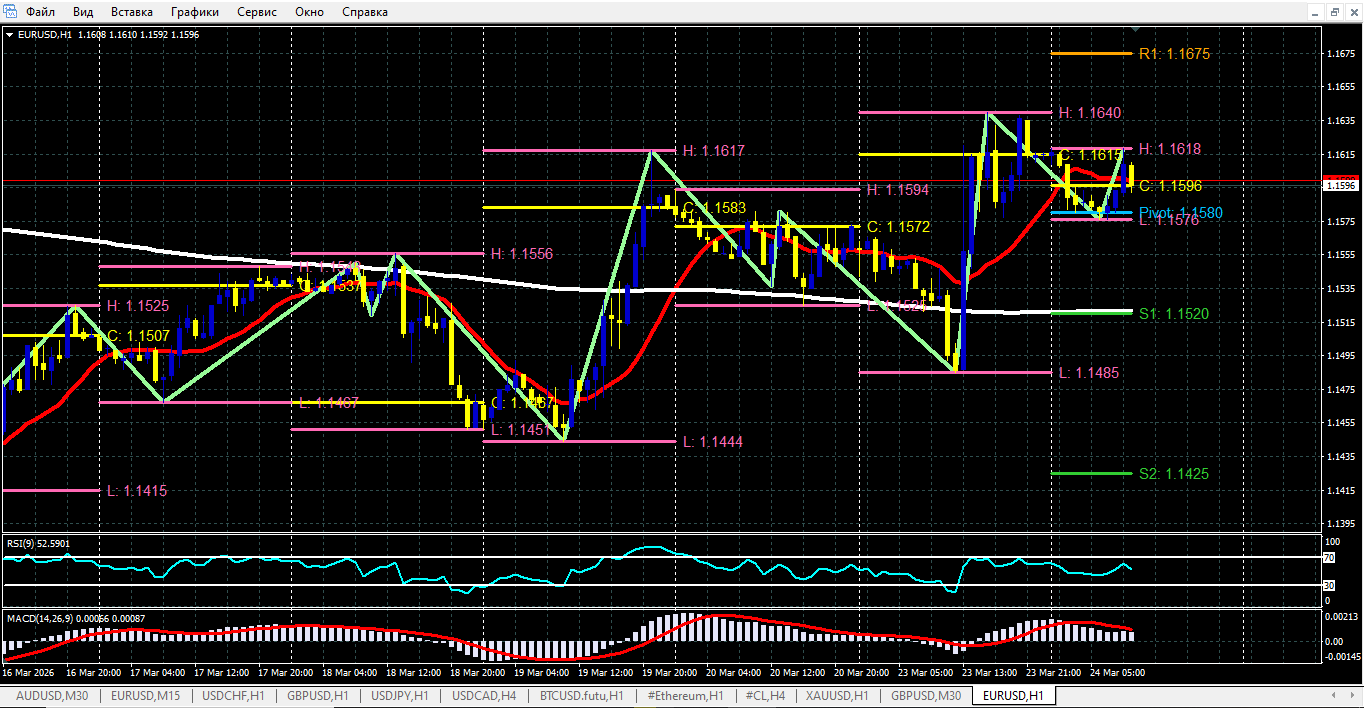Click the RSI 70 level marker
Screen dimensions: 1364x708
pos(1327,556)
